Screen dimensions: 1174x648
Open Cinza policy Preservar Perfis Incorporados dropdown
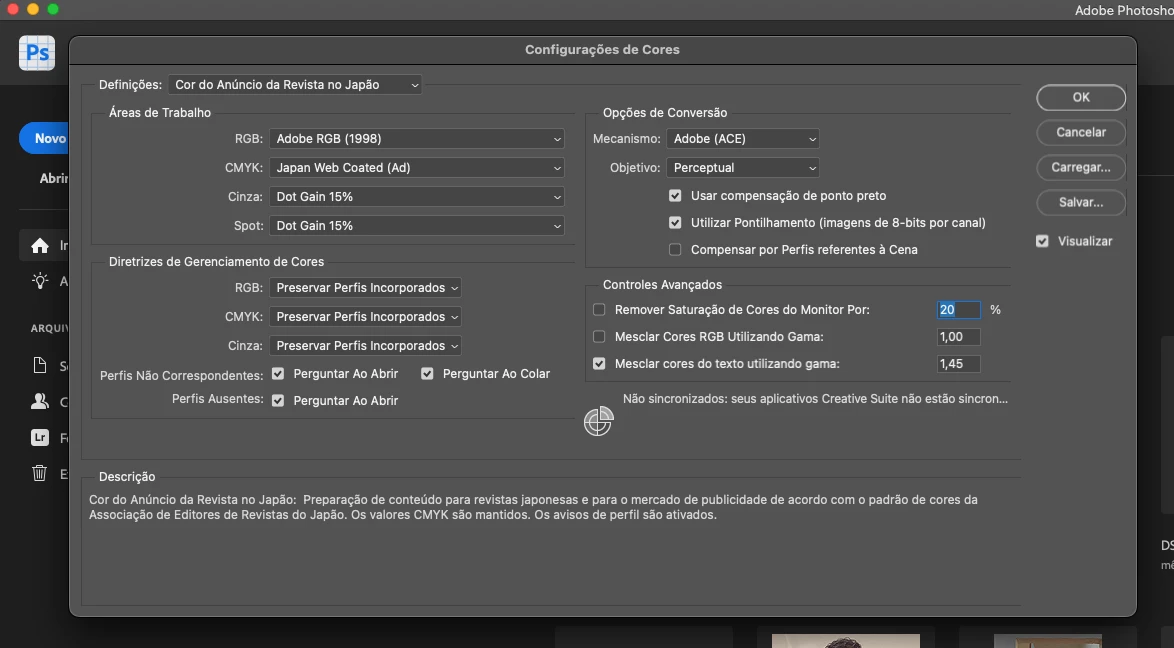pos(365,345)
